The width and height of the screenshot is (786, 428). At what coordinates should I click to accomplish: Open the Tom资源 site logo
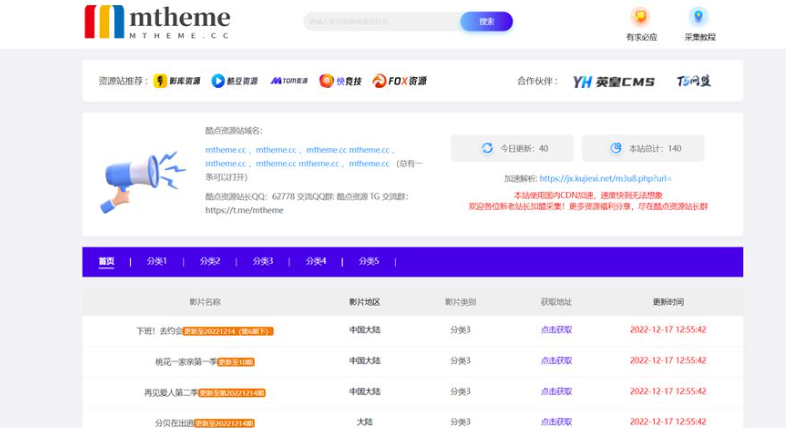[289, 81]
